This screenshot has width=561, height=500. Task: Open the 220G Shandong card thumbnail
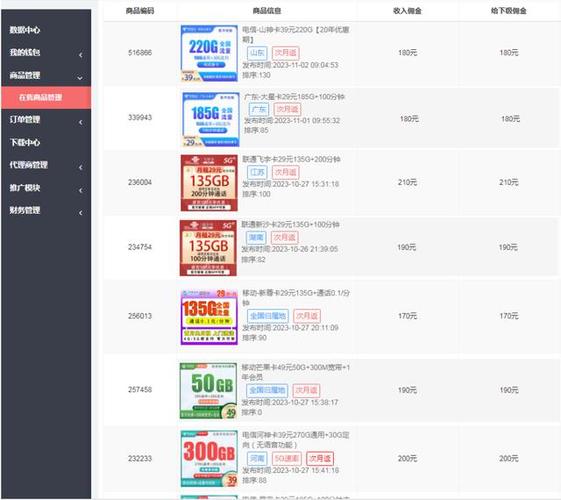tap(209, 53)
